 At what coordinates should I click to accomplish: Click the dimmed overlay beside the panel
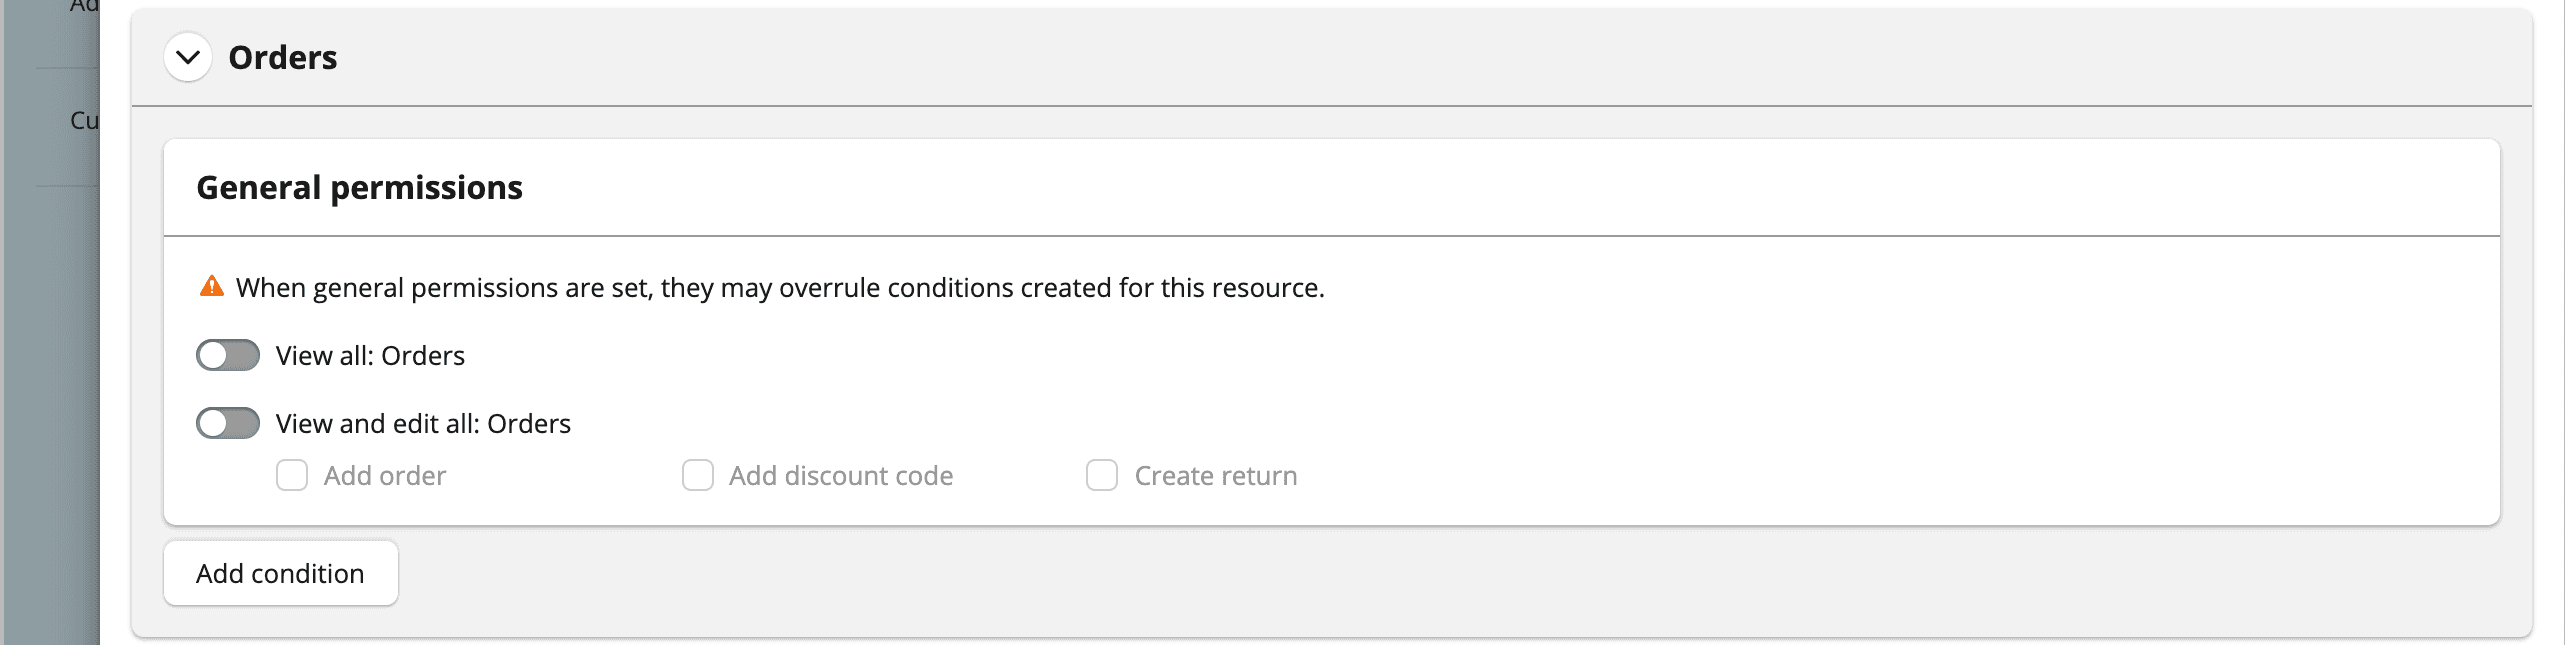(x=50, y=400)
